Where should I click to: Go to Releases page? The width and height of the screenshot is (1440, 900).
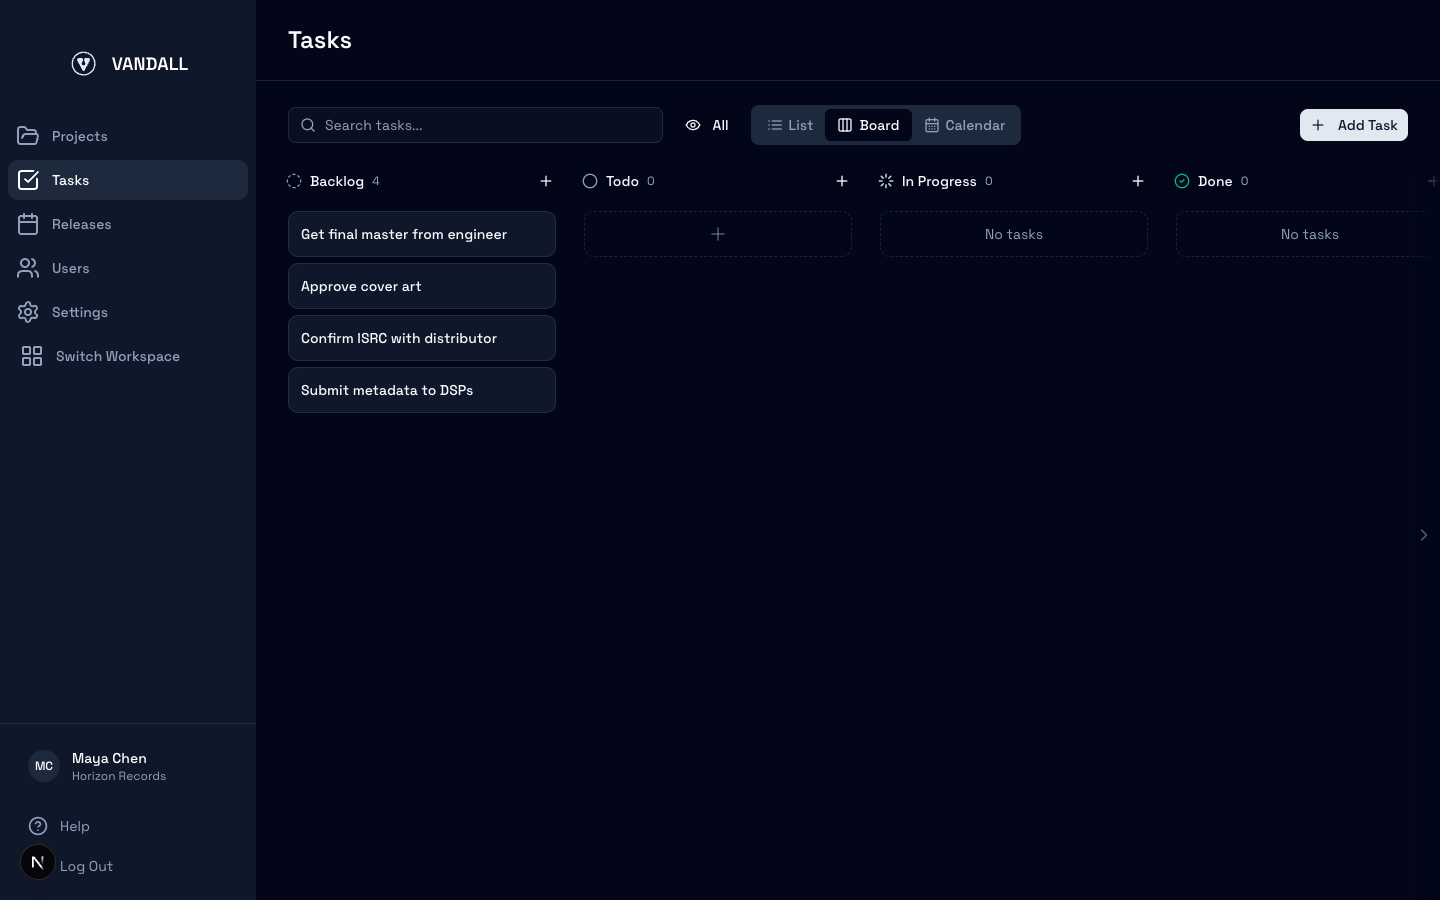click(128, 224)
